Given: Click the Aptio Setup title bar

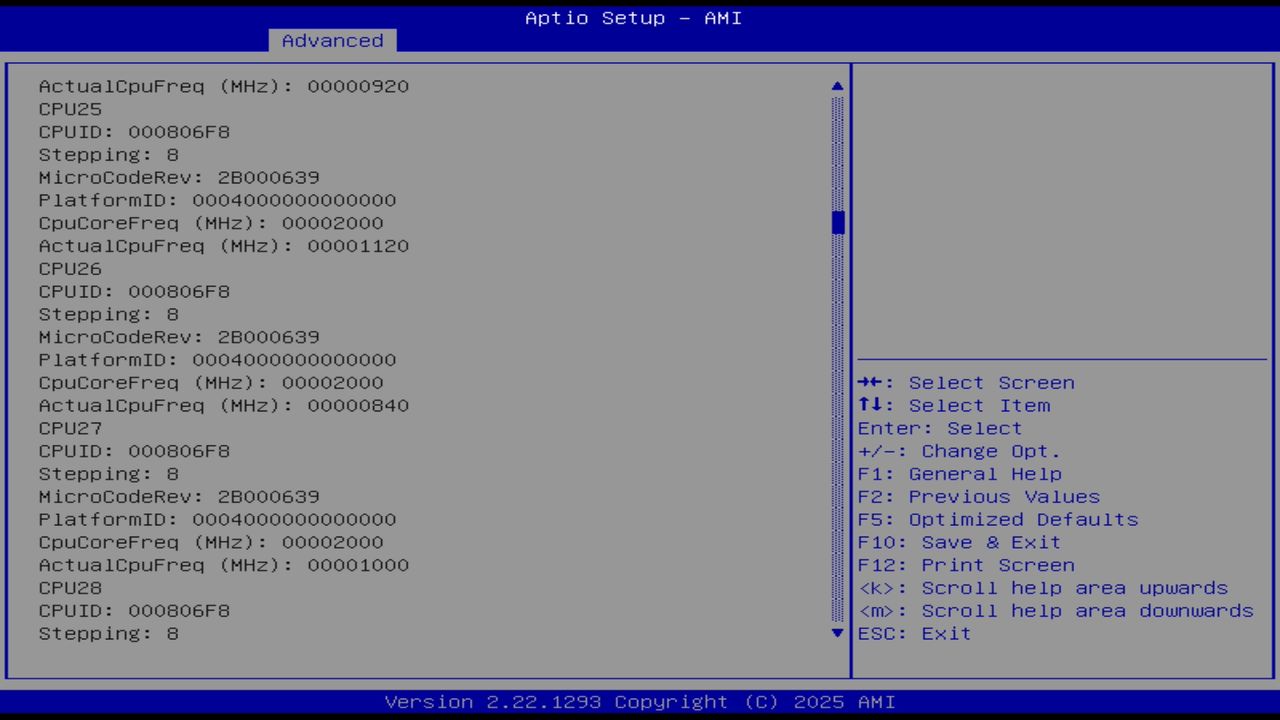Looking at the screenshot, I should (x=632, y=18).
